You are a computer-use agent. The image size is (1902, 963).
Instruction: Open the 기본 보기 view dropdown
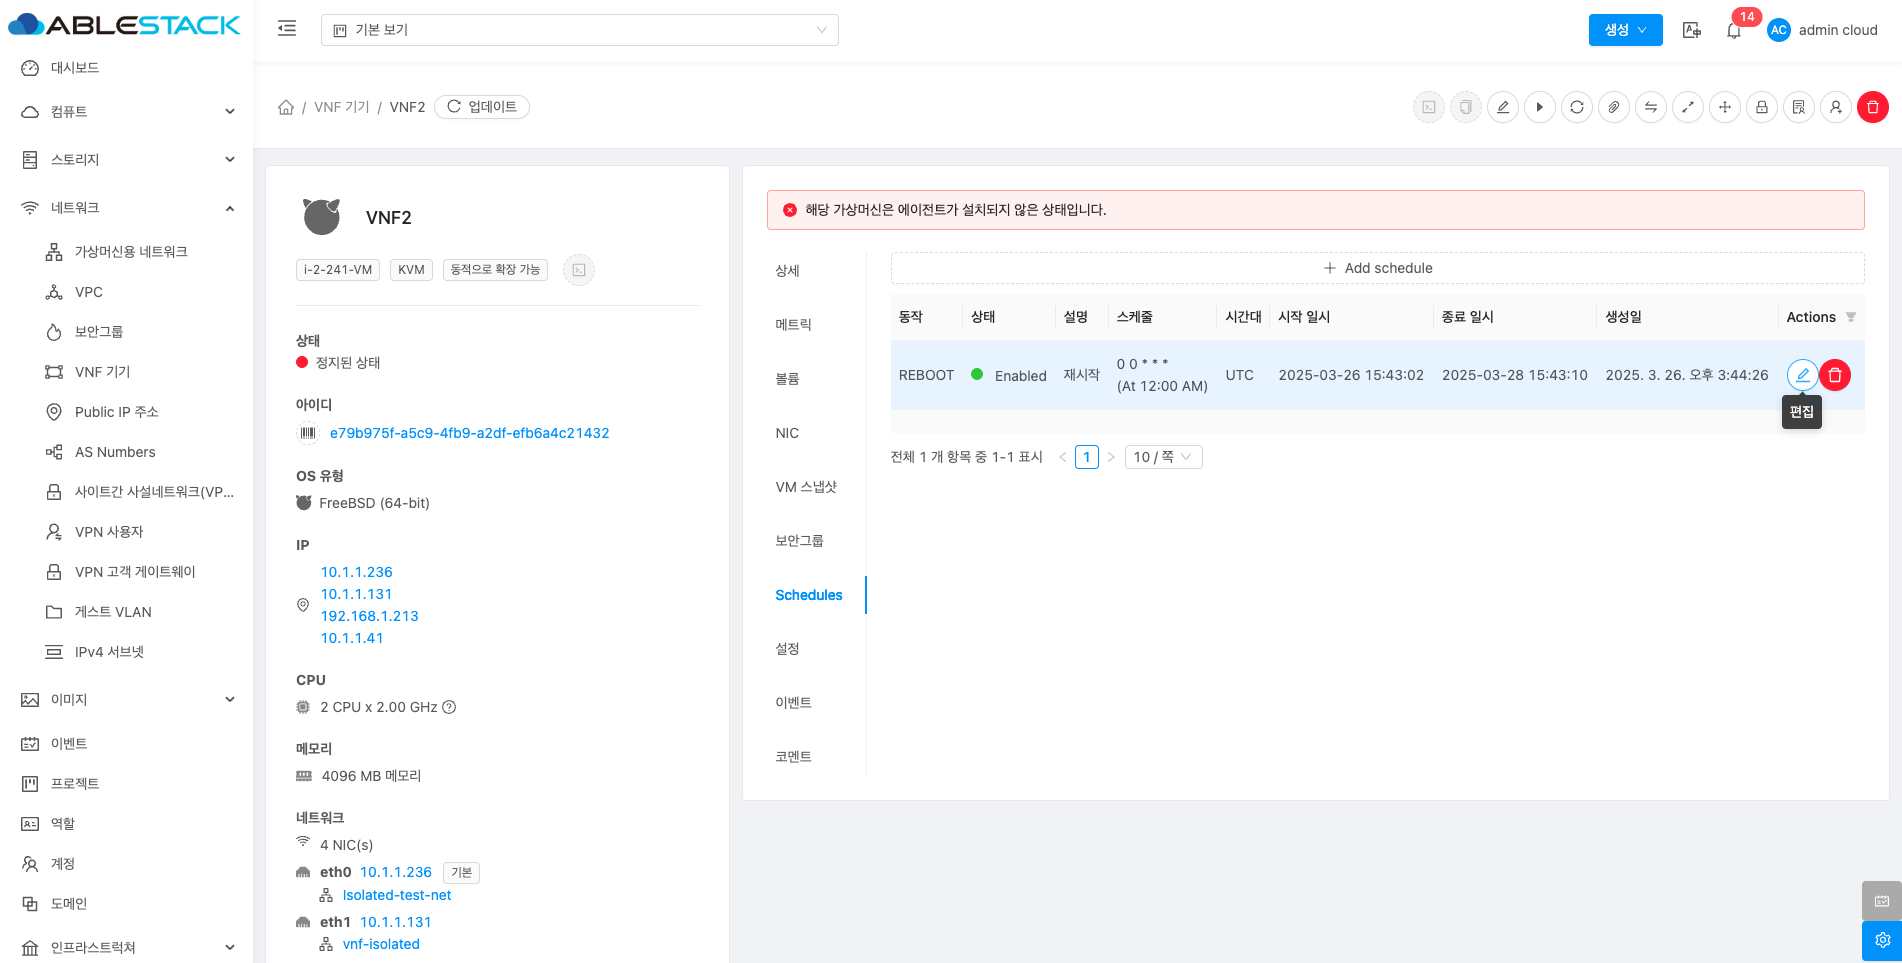579,30
